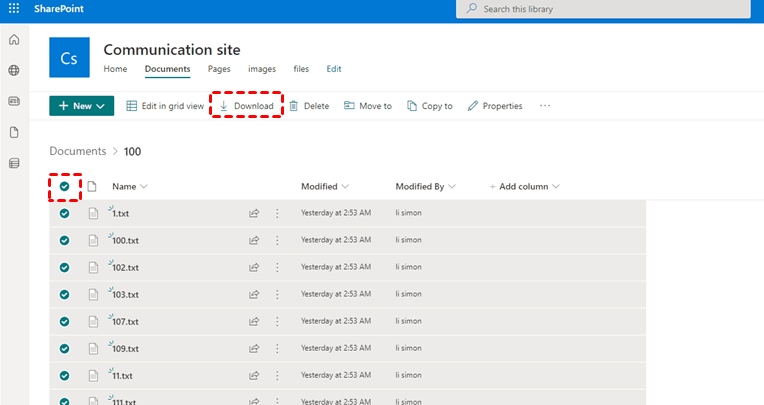Delete the selected files
The height and width of the screenshot is (405, 764).
pos(309,106)
